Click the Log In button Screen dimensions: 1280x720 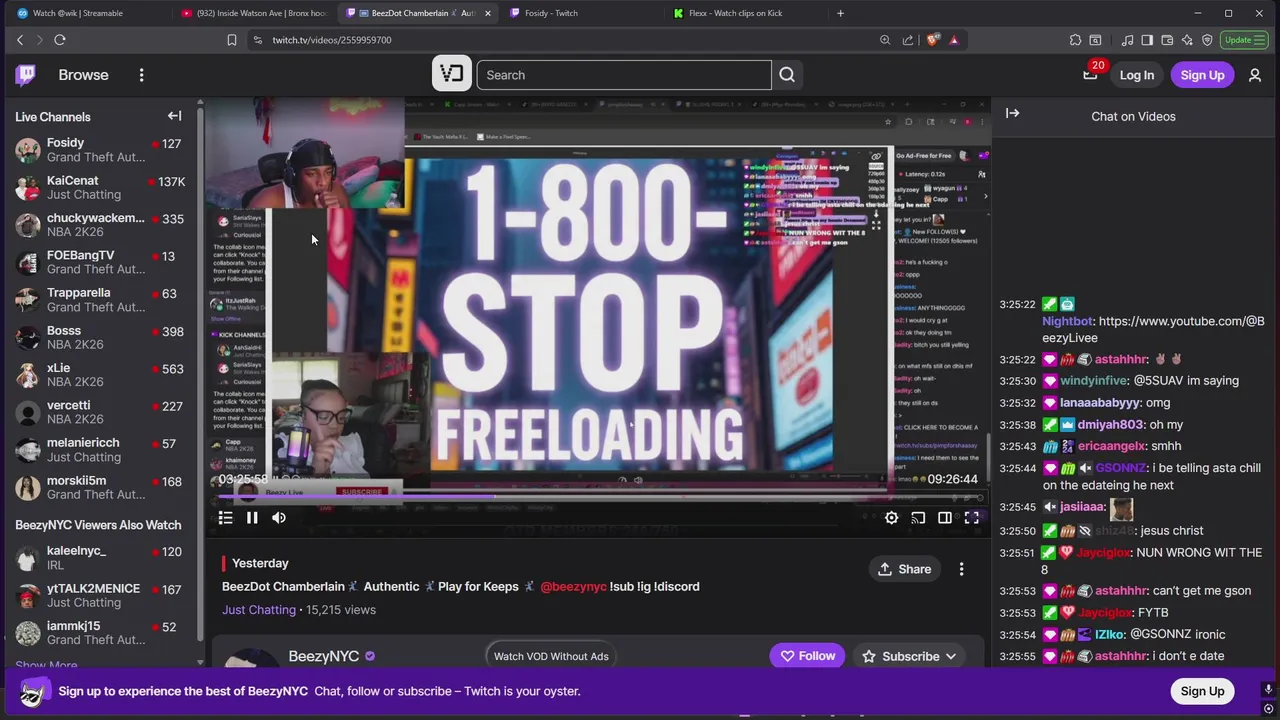click(x=1136, y=75)
